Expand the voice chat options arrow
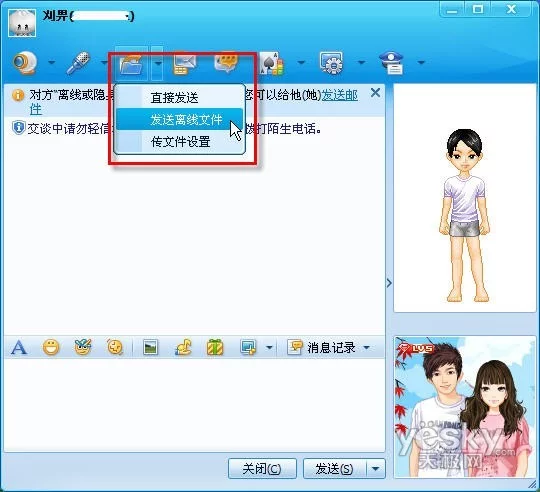 pyautogui.click(x=104, y=63)
